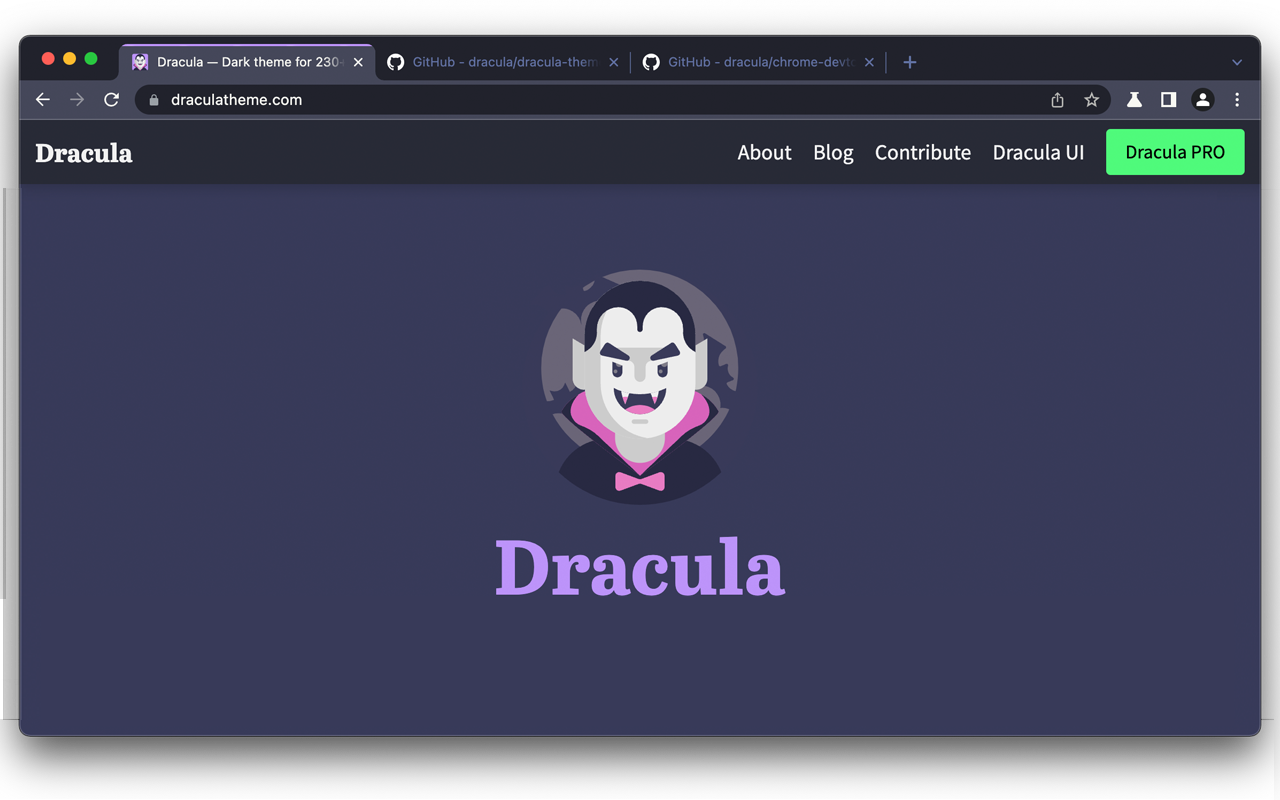This screenshot has height=800, width=1280.
Task: Reload the draculatheme.com page
Action: [111, 100]
